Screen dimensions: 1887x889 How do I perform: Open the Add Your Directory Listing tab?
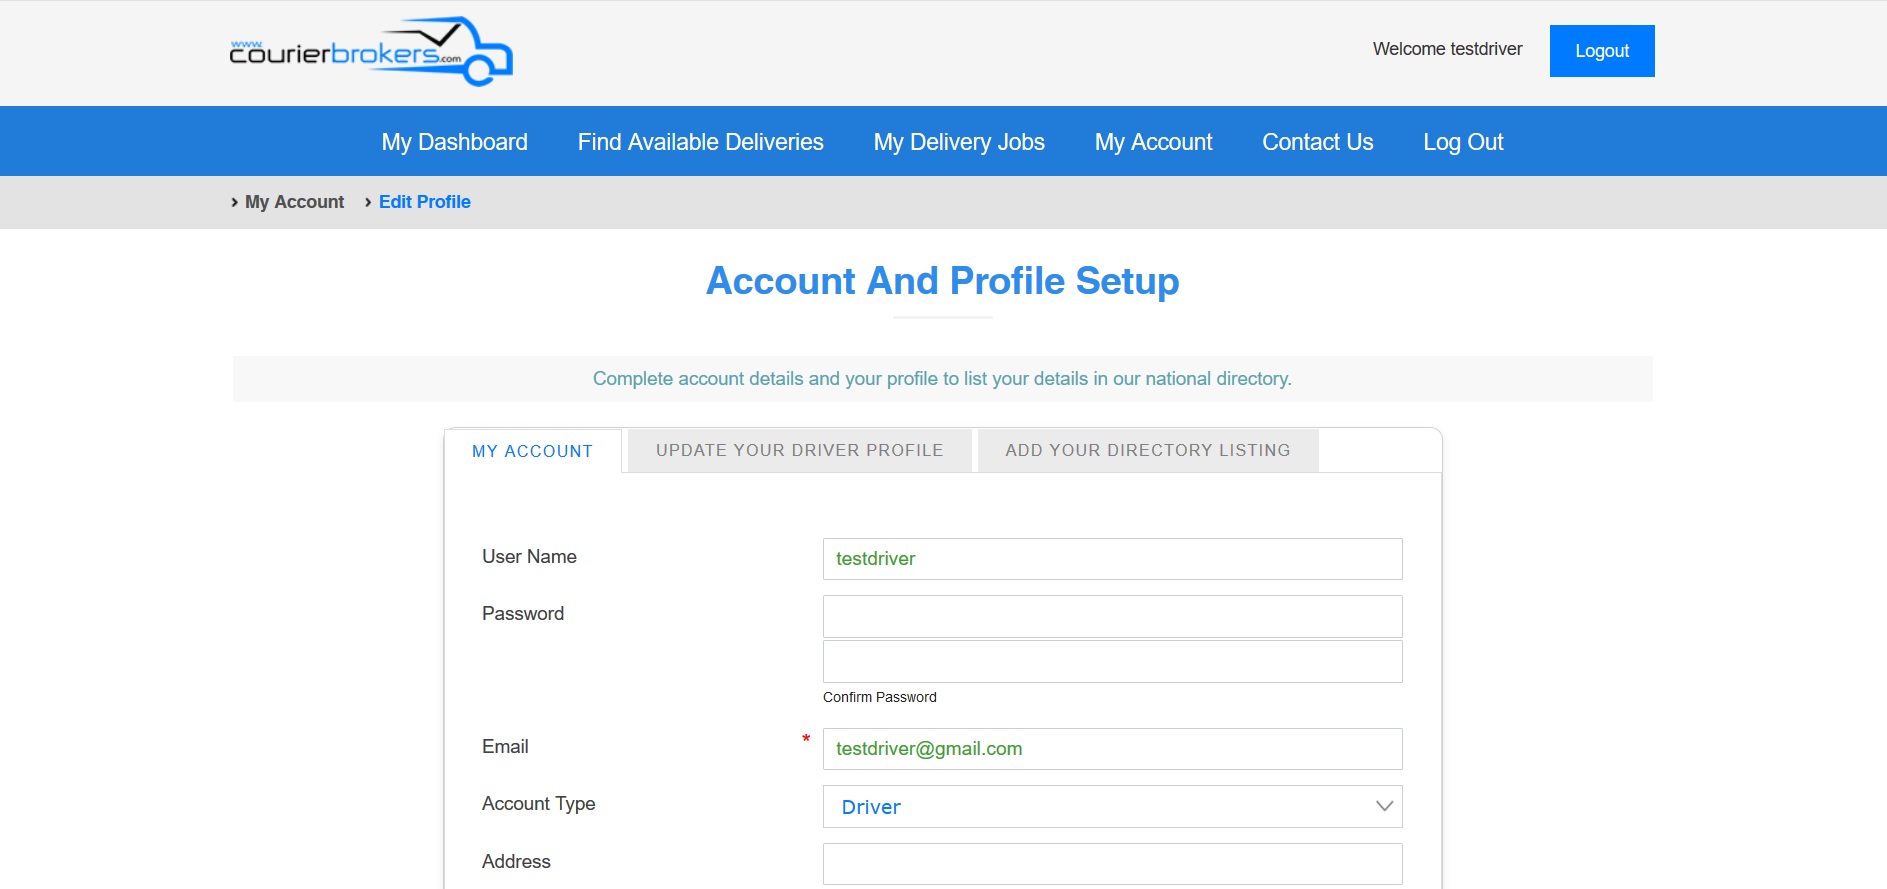[x=1147, y=450]
